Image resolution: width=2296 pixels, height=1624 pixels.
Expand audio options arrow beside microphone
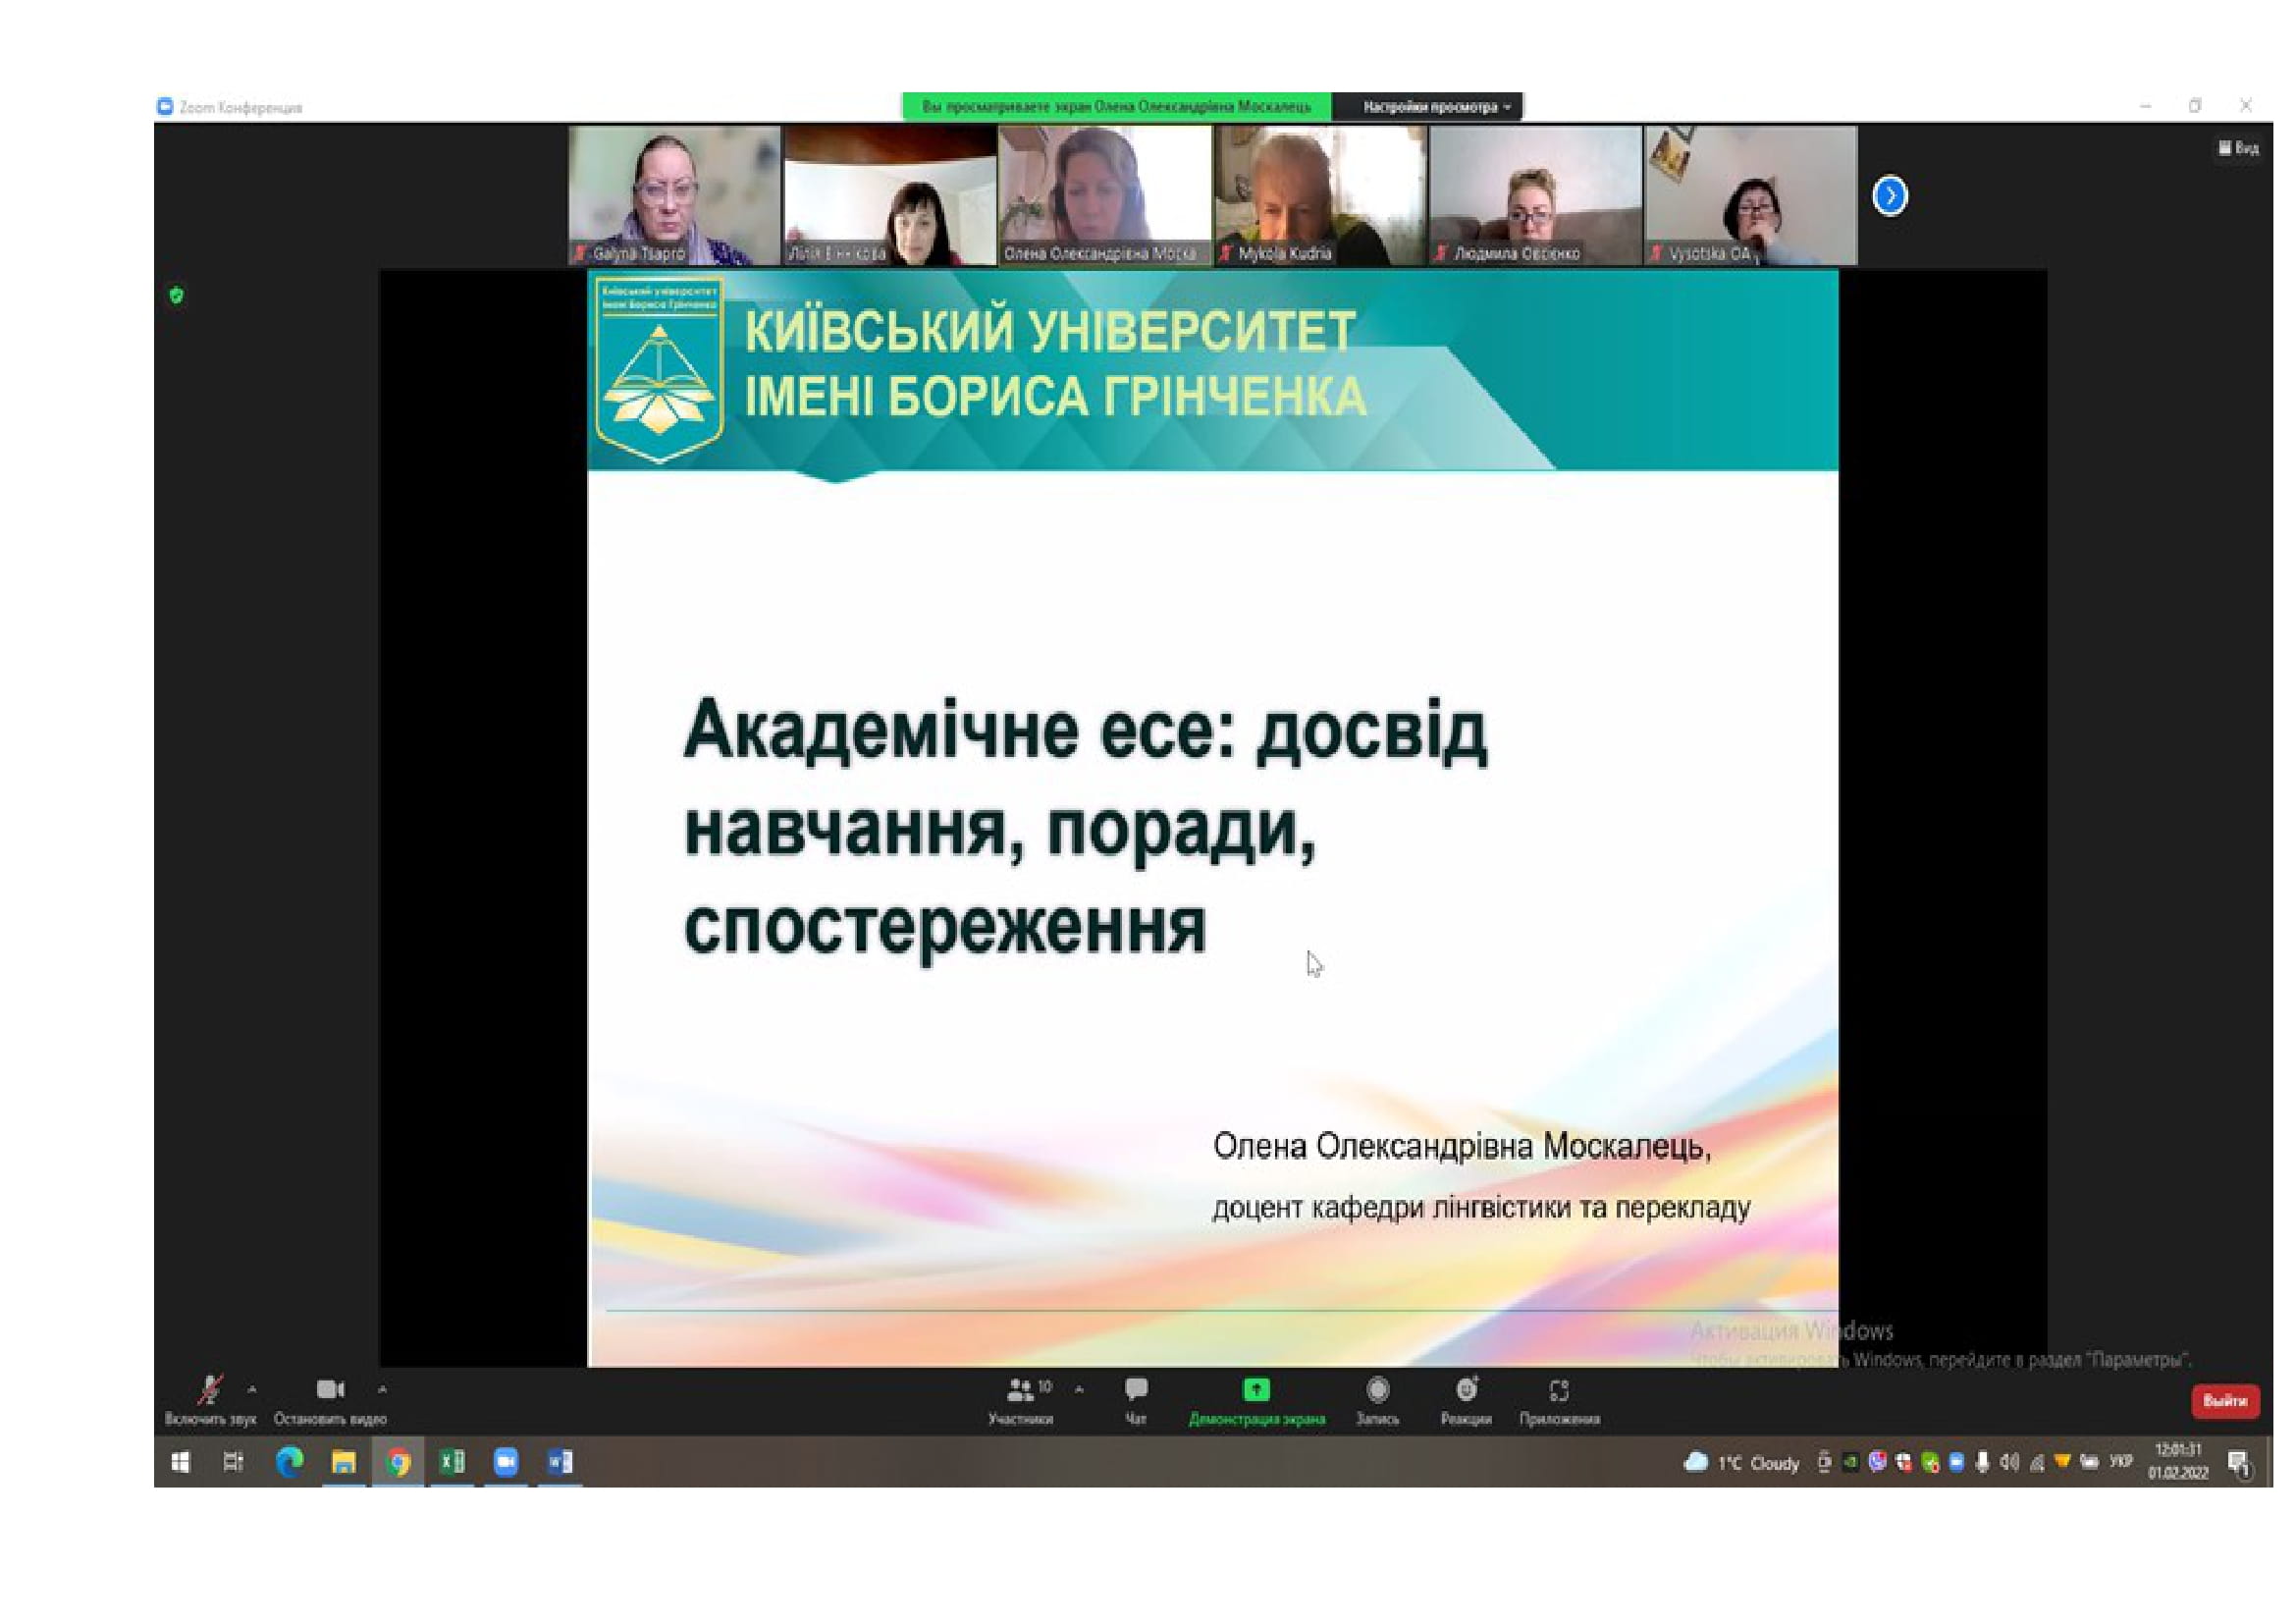252,1389
